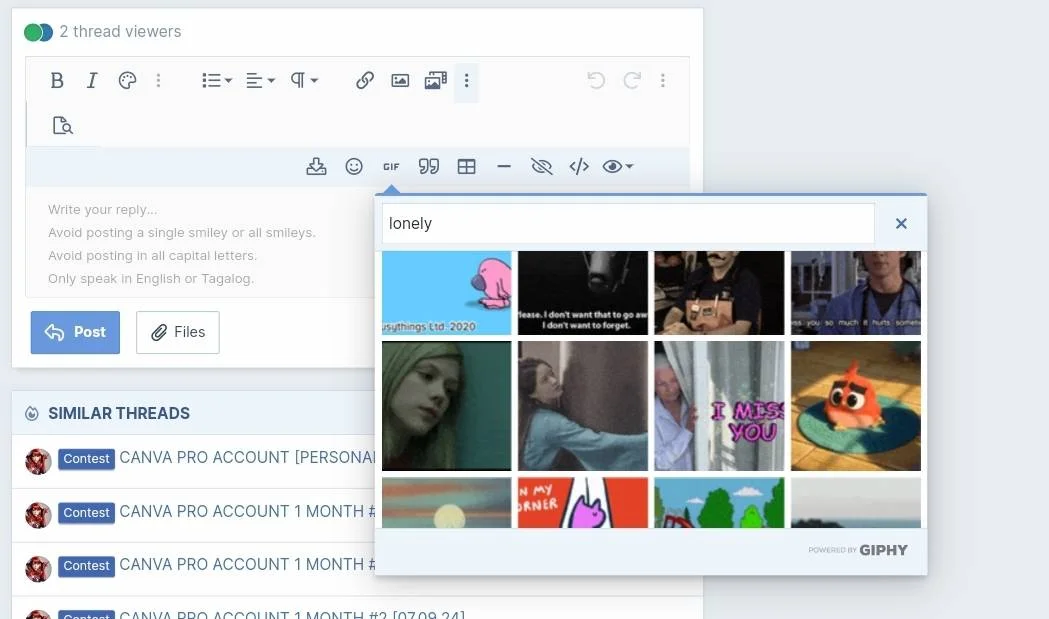Insert spoiler using crossed-eye icon

click(541, 166)
